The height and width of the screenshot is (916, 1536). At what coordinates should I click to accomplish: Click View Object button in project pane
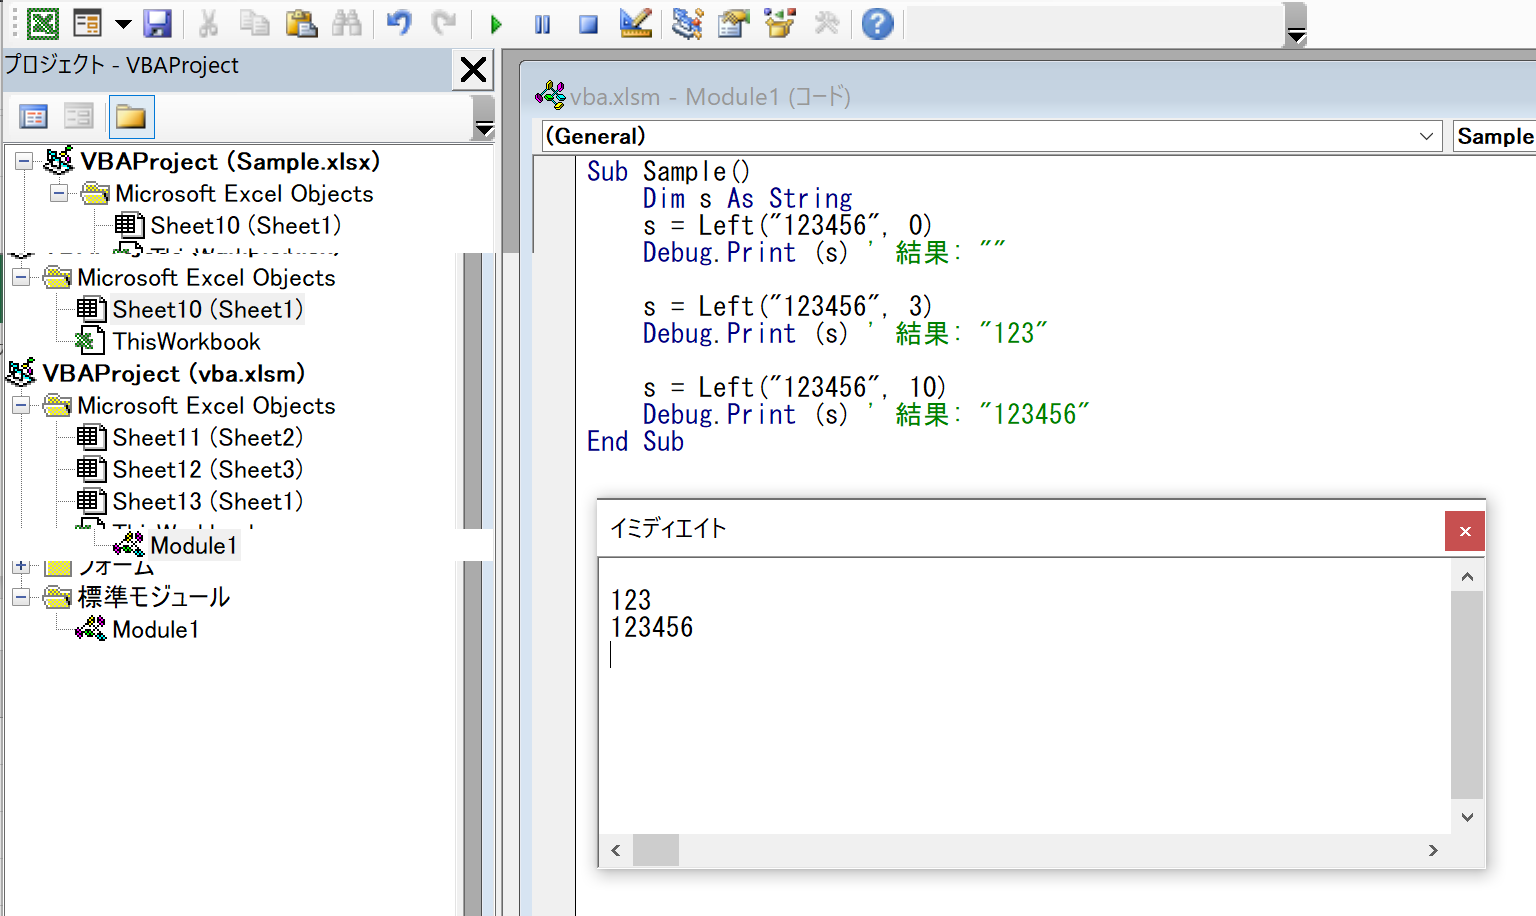tap(78, 117)
